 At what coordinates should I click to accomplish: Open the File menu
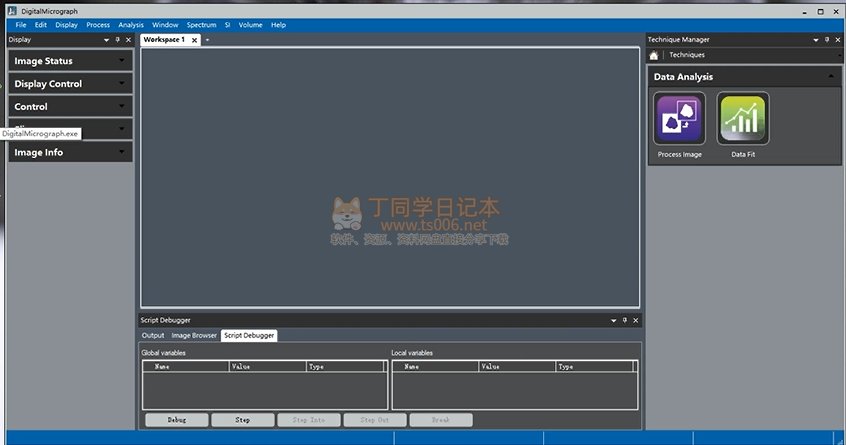(x=21, y=25)
